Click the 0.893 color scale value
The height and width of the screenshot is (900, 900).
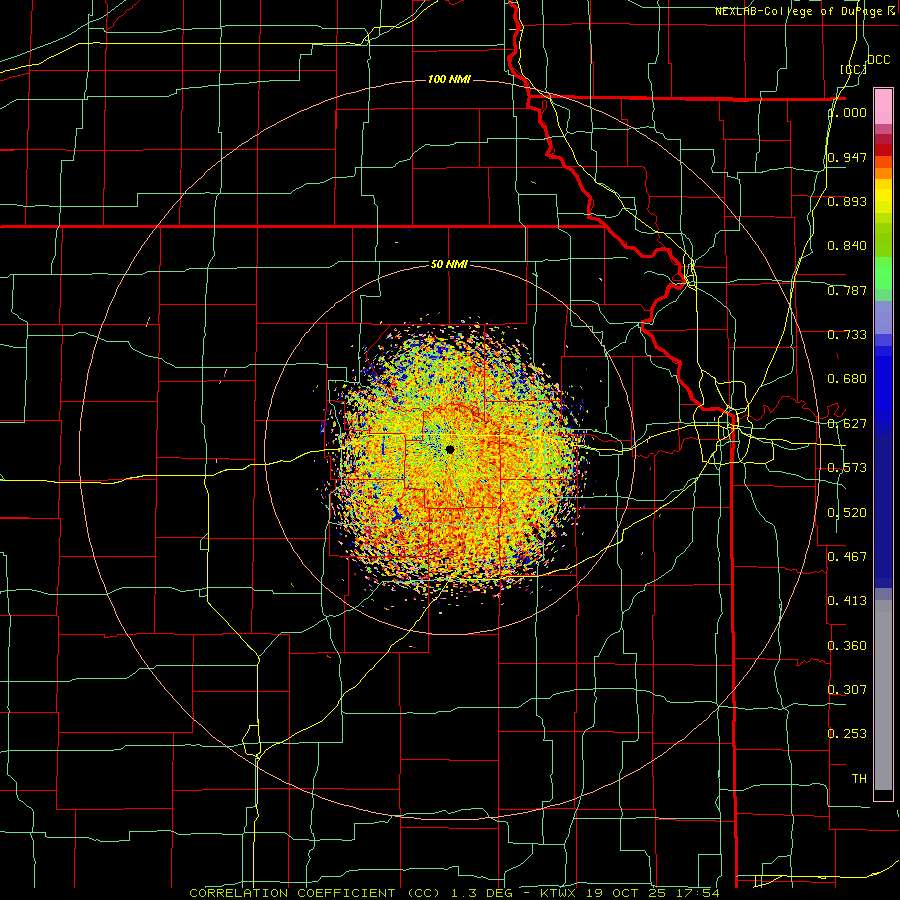tap(847, 201)
